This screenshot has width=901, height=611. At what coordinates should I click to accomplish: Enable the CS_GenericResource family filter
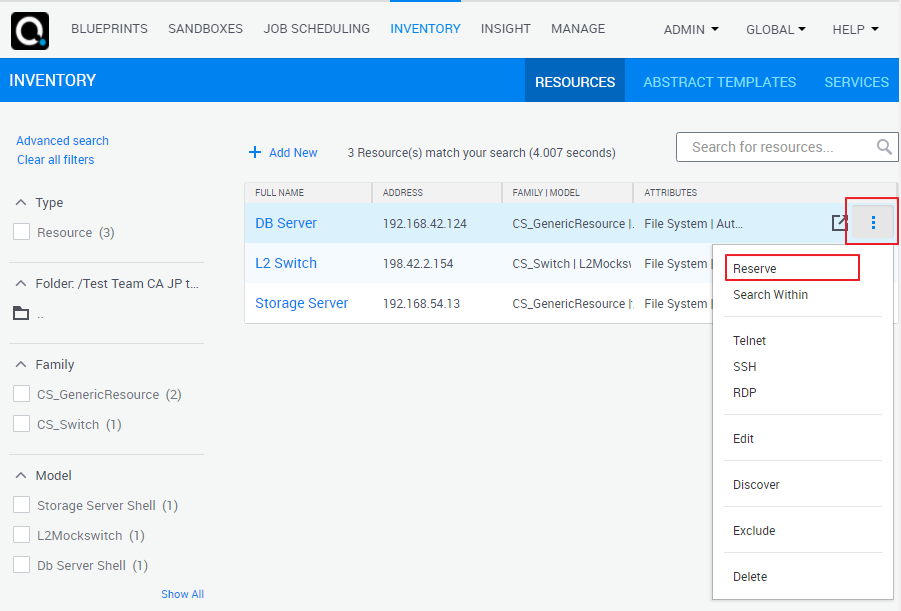(21, 394)
